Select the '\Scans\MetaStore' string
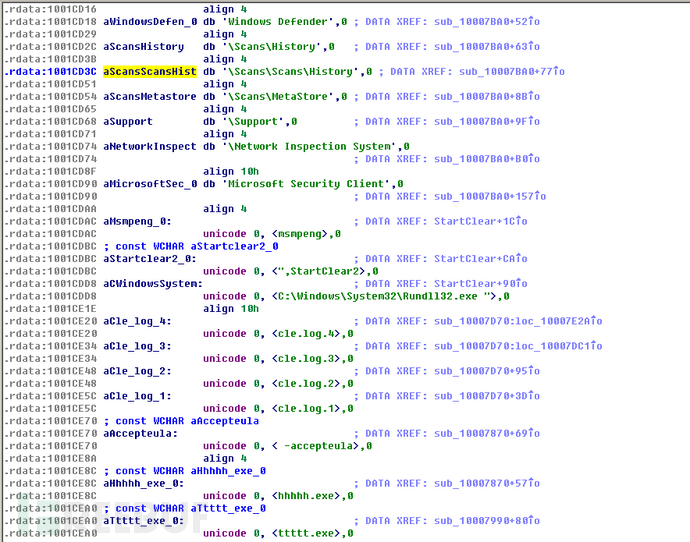The image size is (690, 542). point(278,97)
